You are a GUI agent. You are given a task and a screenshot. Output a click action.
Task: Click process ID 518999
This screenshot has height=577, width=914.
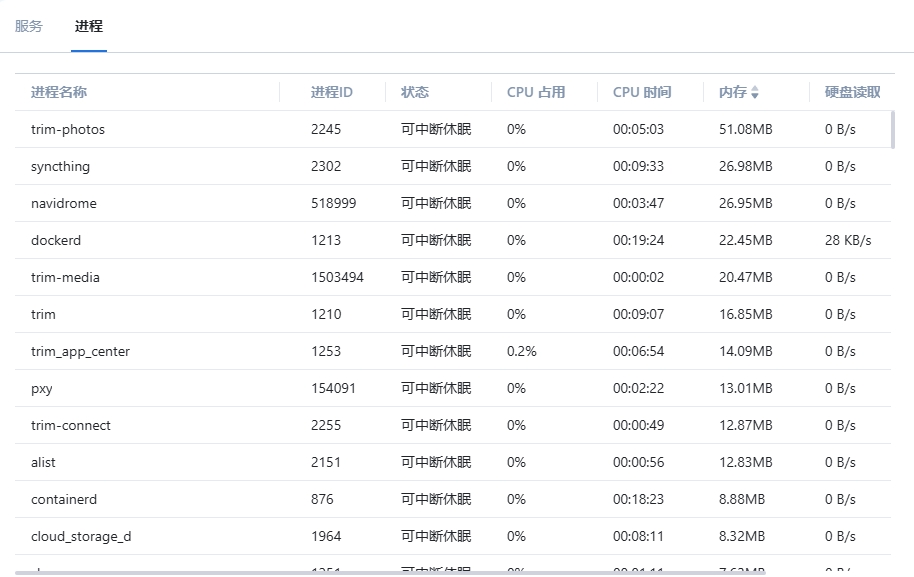coord(333,203)
